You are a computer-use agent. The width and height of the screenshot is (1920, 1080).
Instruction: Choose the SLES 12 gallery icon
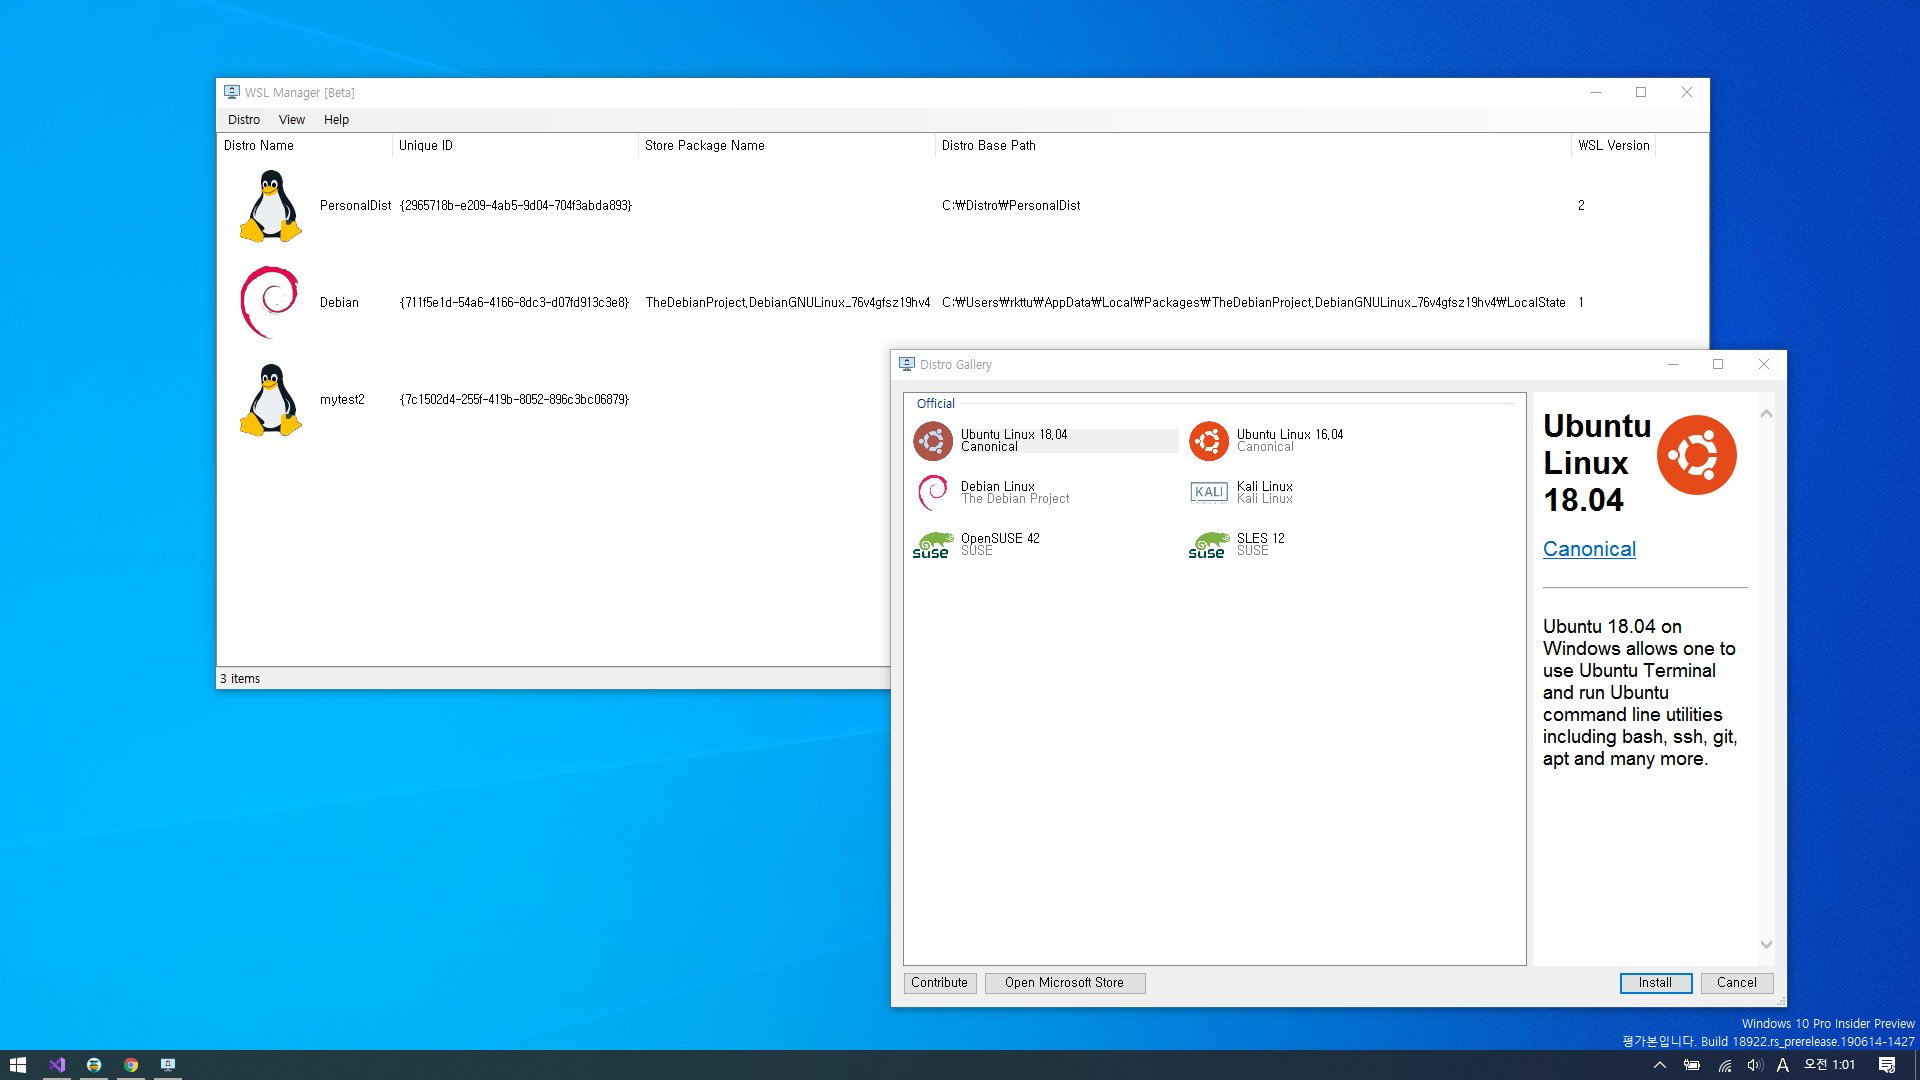(x=1209, y=545)
